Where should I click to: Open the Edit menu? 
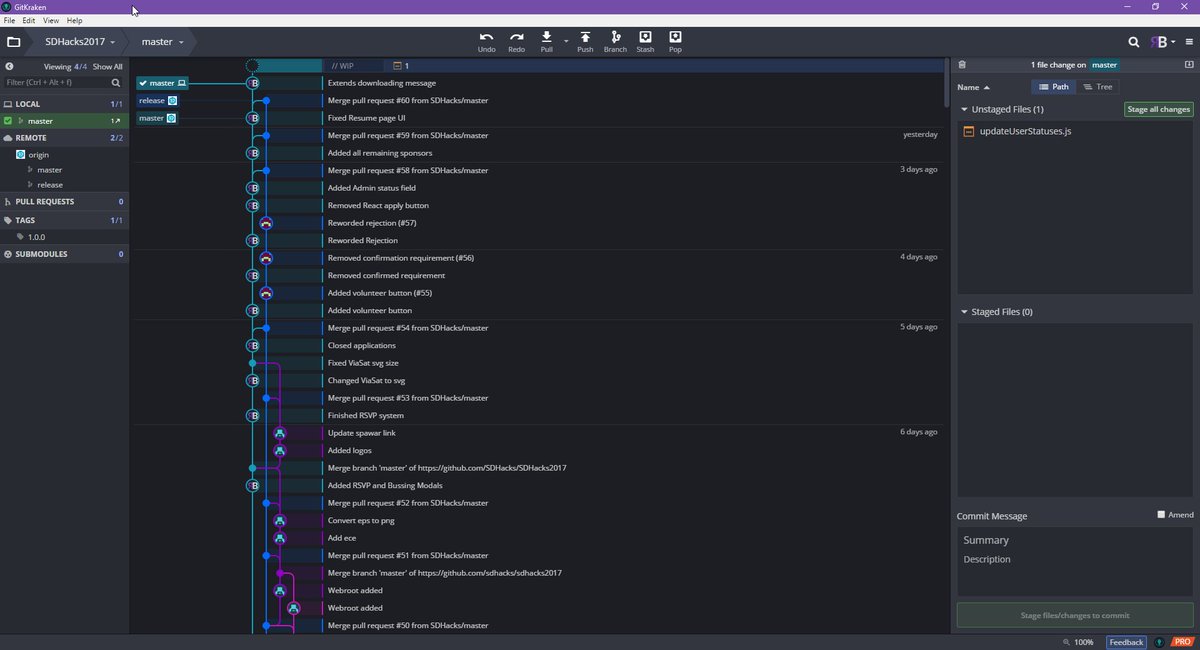pos(29,20)
